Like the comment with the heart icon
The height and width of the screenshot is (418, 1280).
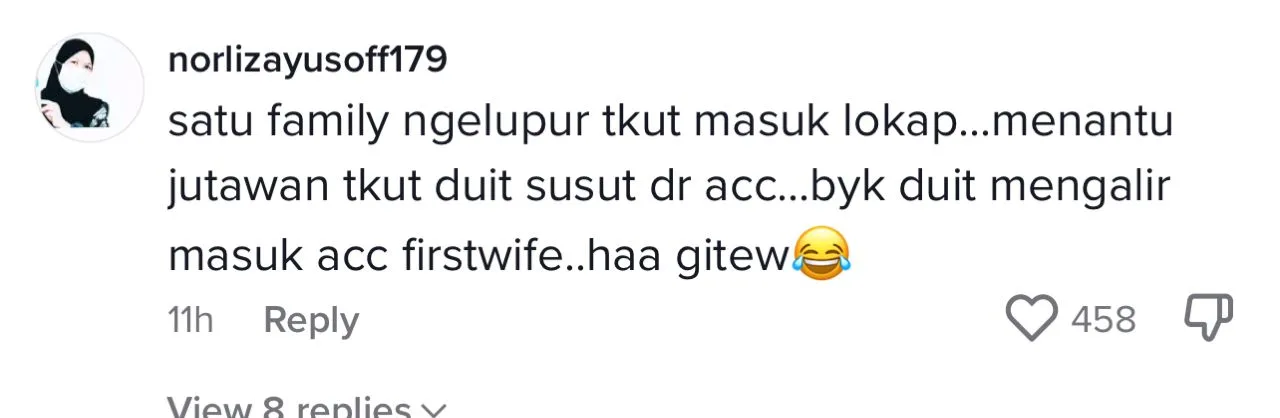tap(1031, 319)
